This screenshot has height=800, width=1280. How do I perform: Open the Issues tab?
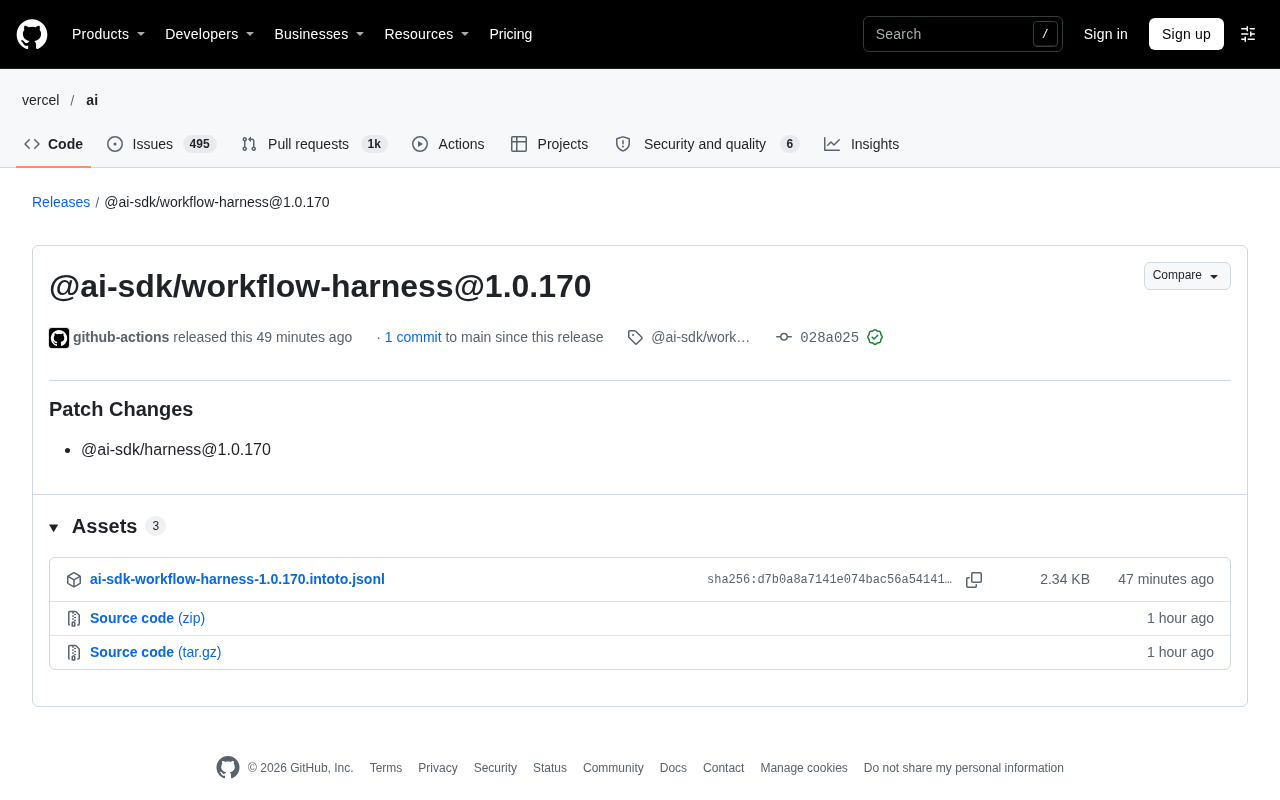tap(162, 144)
